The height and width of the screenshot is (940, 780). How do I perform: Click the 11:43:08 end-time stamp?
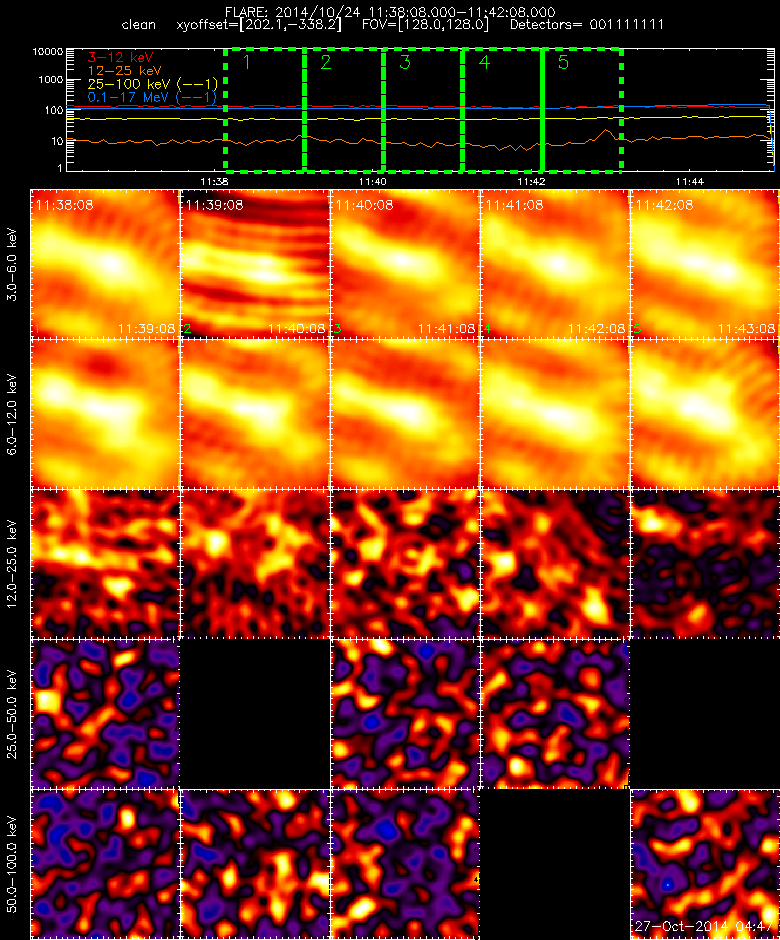[x=746, y=329]
